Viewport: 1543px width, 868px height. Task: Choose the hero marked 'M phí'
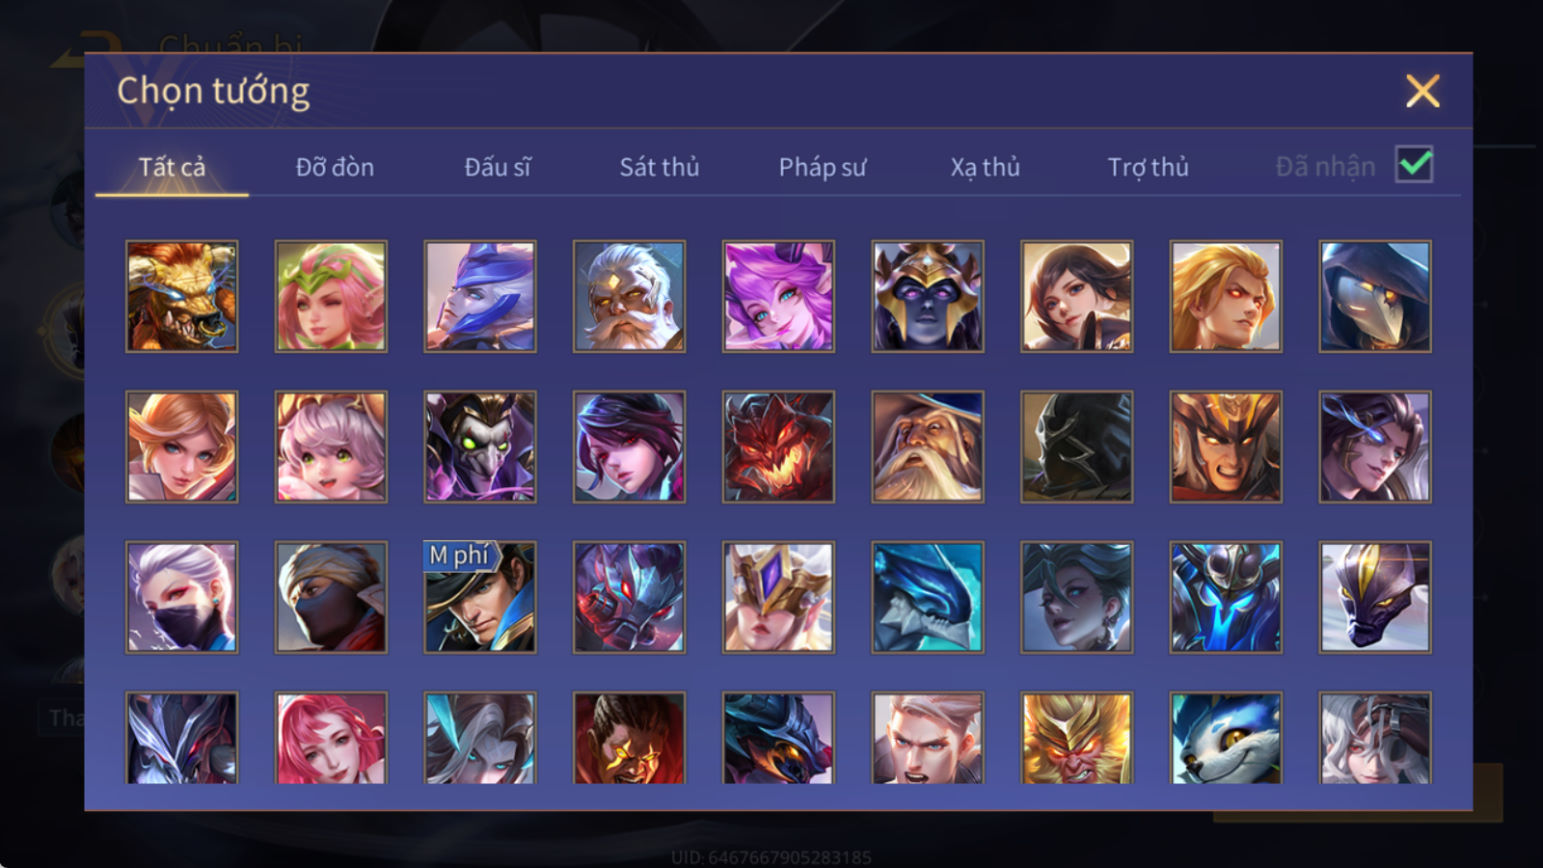coord(480,597)
